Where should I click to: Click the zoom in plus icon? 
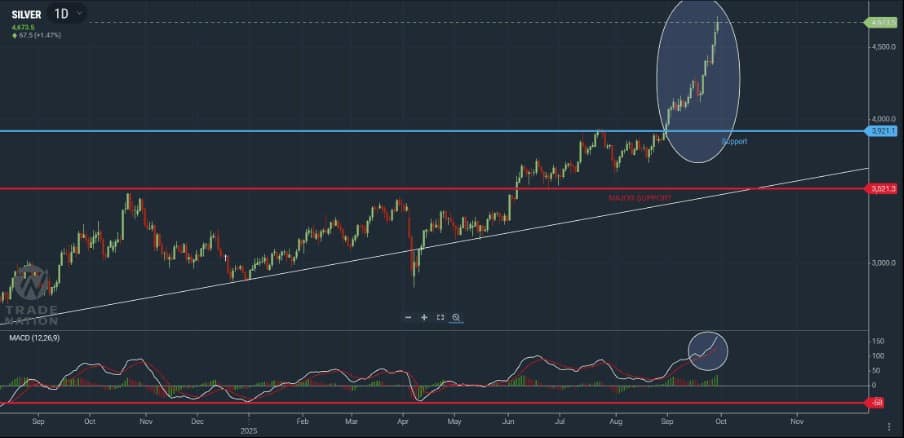424,317
